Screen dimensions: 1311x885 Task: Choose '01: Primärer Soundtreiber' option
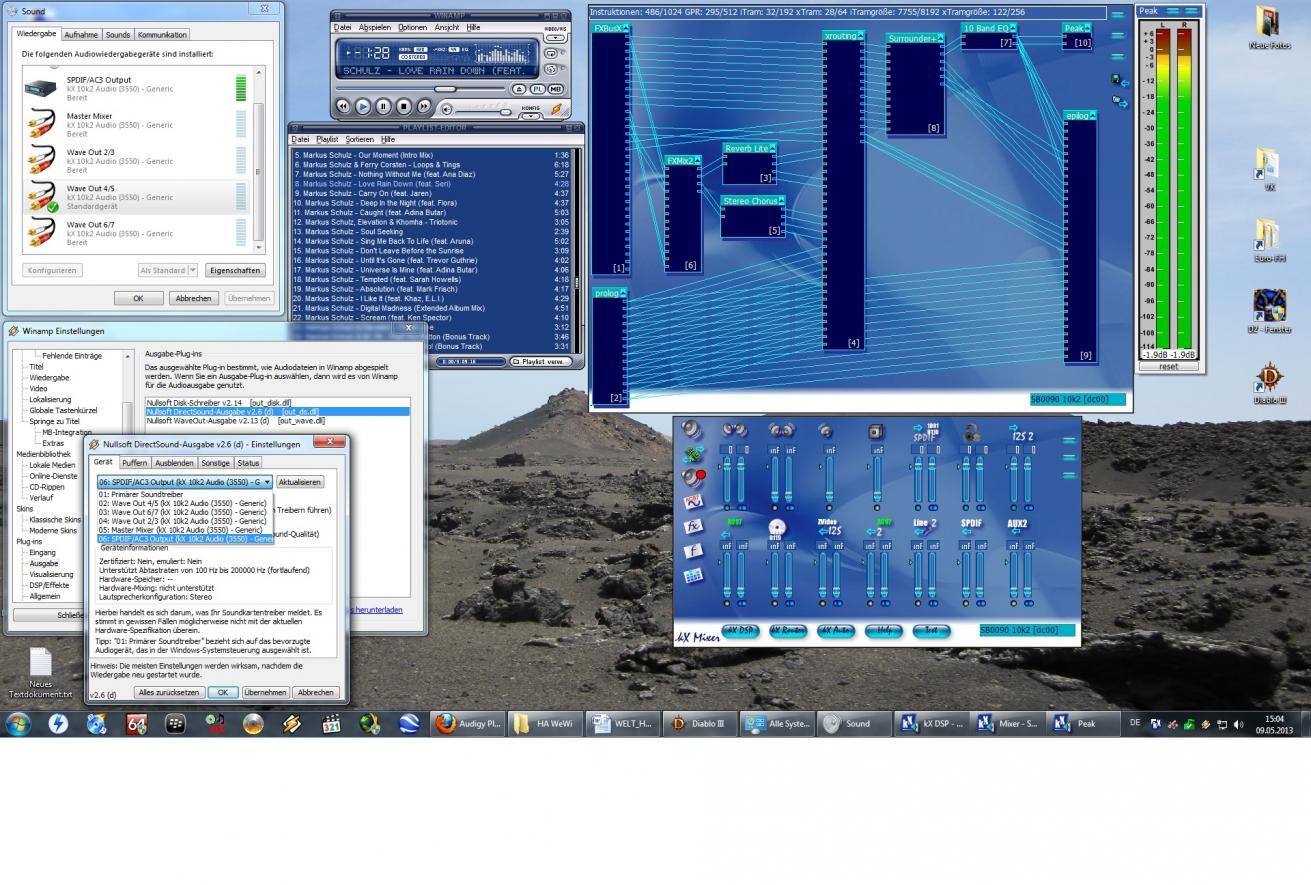pos(184,494)
